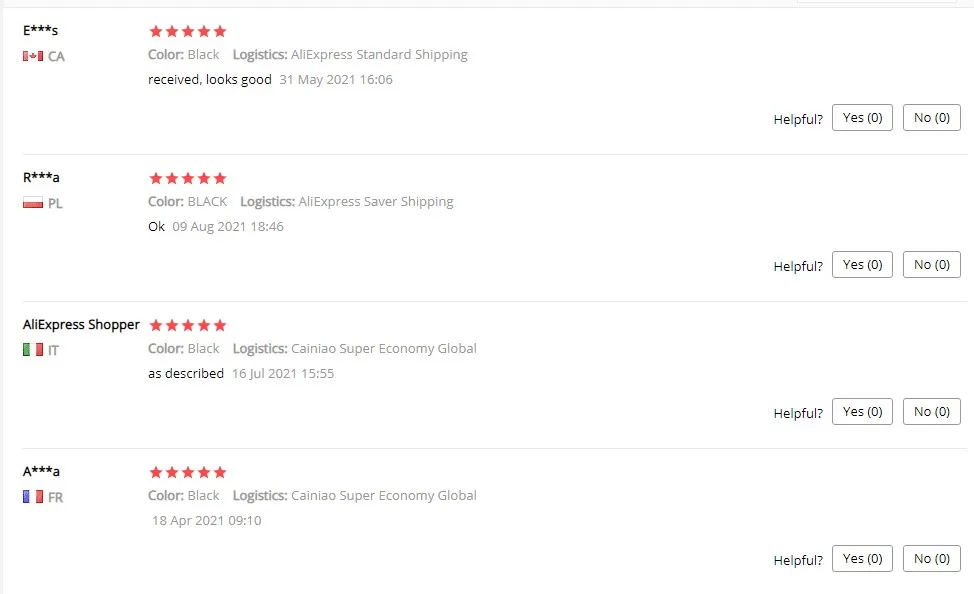Vote Yes on the AliExpress Shopper review
Image resolution: width=974 pixels, height=594 pixels.
pyautogui.click(x=862, y=412)
